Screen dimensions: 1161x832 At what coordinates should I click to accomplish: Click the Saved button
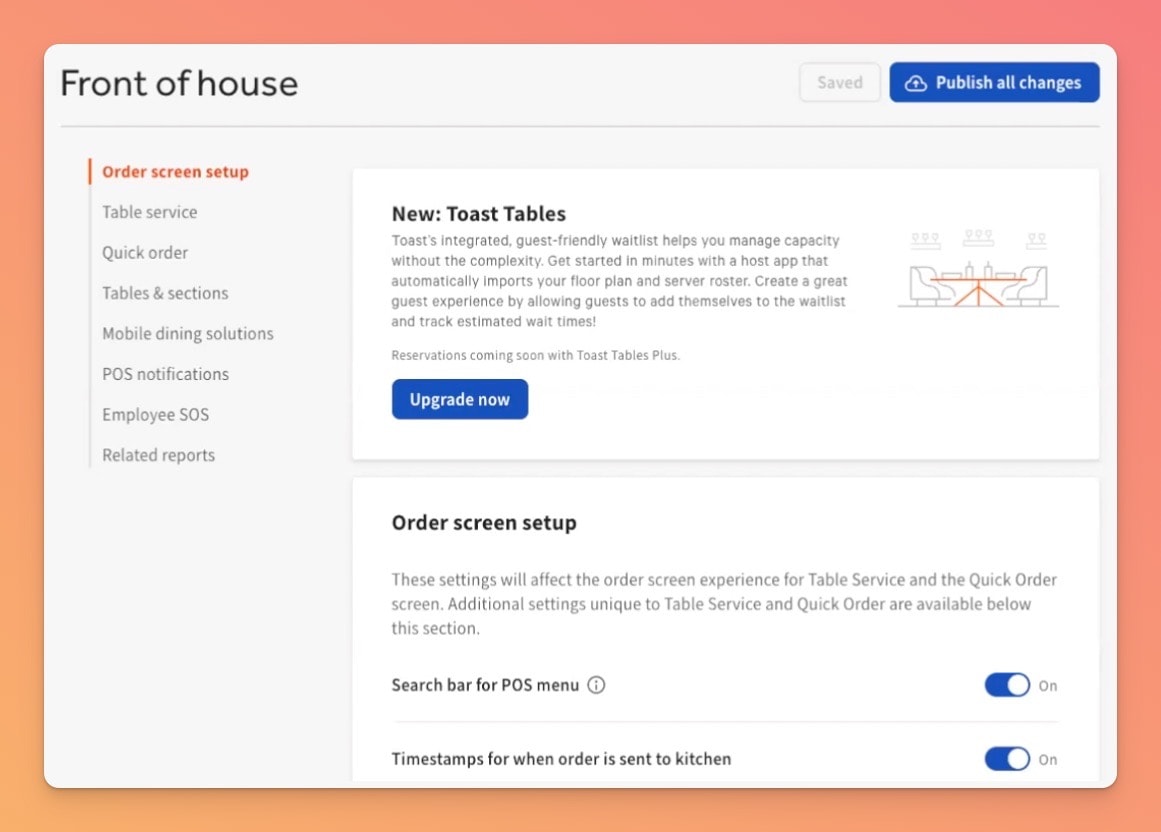click(x=840, y=82)
